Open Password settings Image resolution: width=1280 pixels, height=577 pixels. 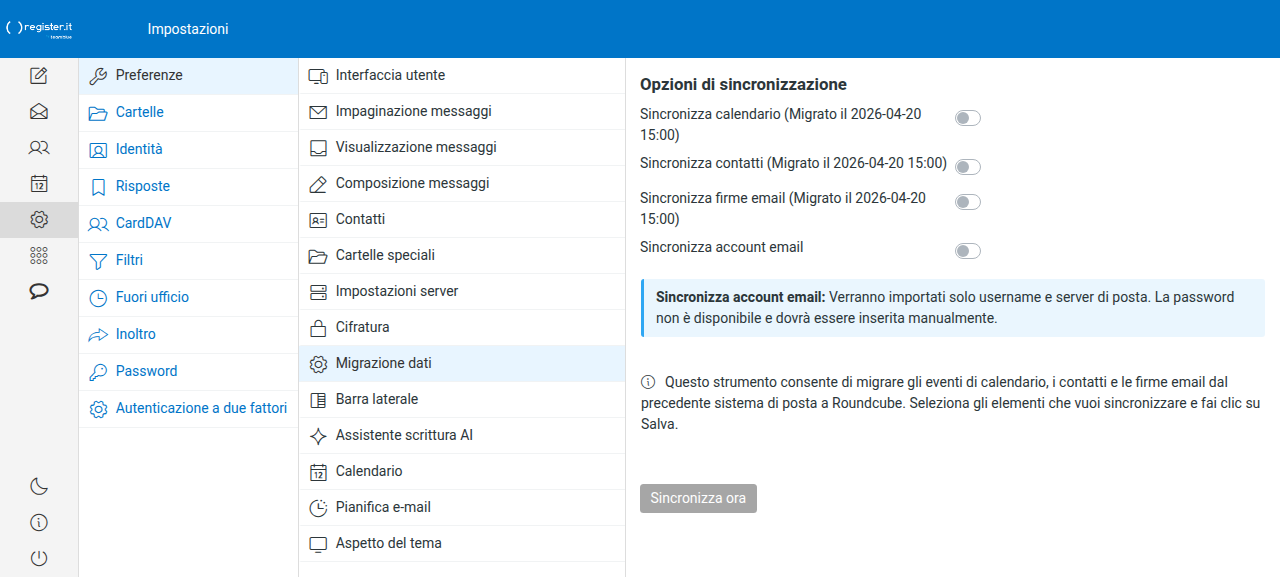(188, 371)
